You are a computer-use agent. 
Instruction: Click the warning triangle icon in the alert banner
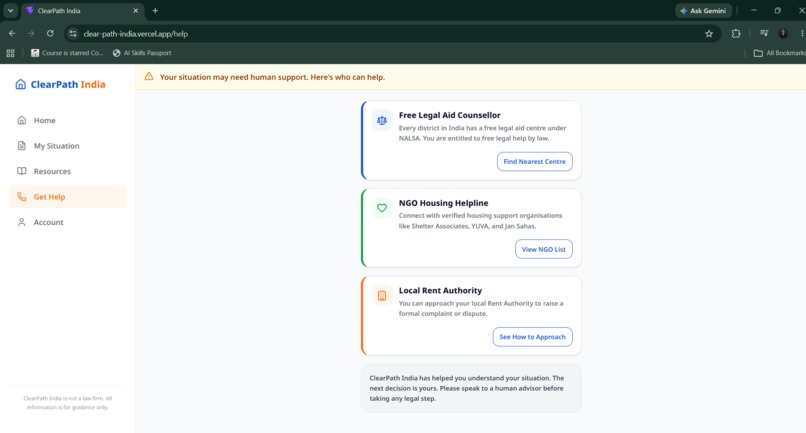(x=149, y=77)
